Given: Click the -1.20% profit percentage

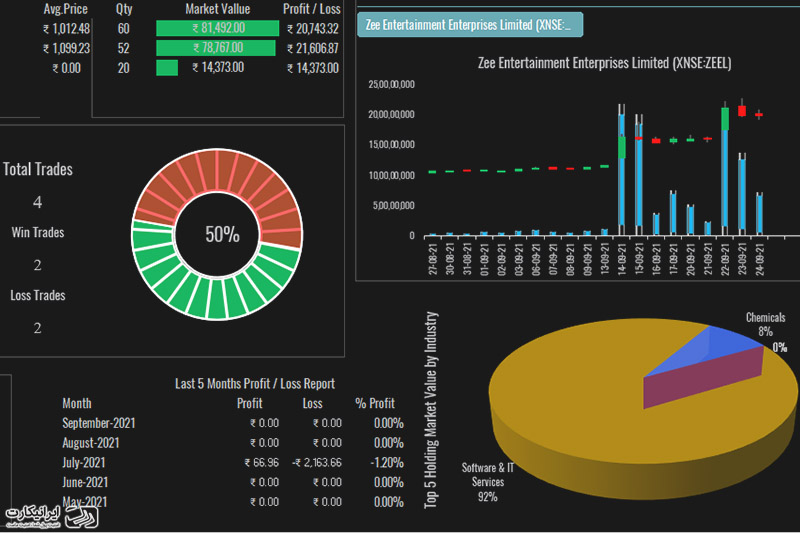Looking at the screenshot, I should tap(387, 463).
